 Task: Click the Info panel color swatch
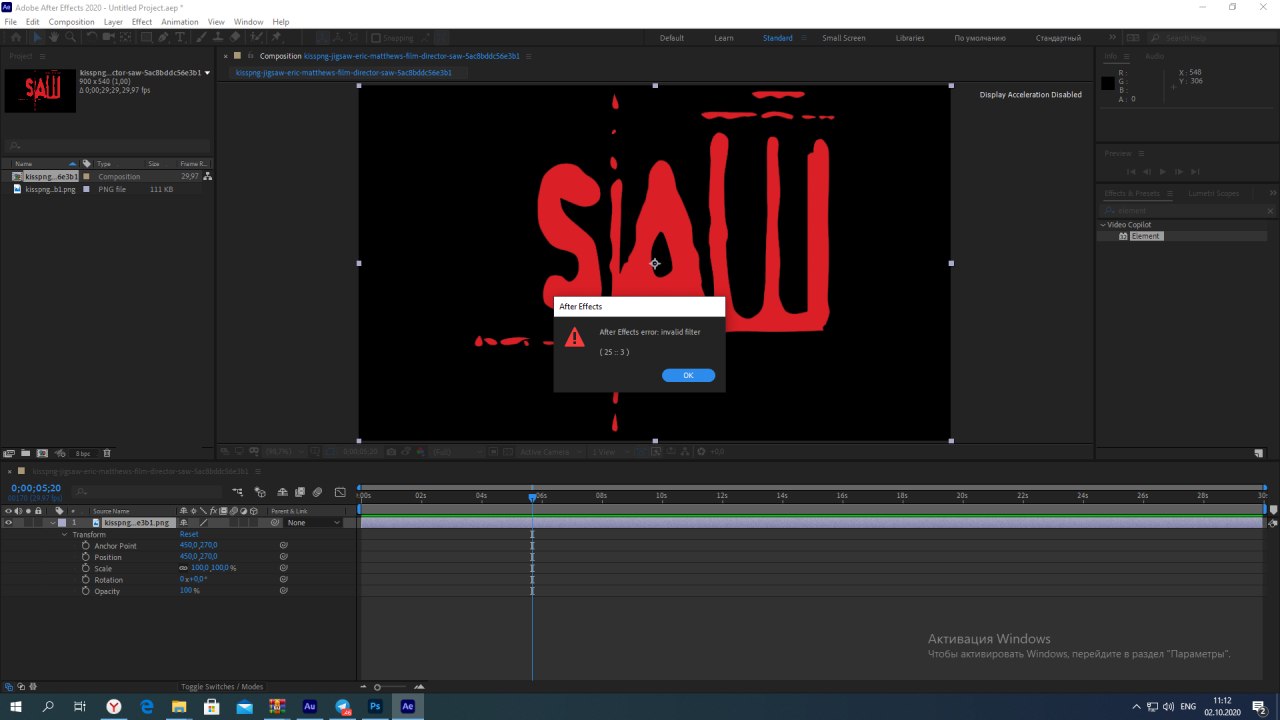coord(1108,83)
